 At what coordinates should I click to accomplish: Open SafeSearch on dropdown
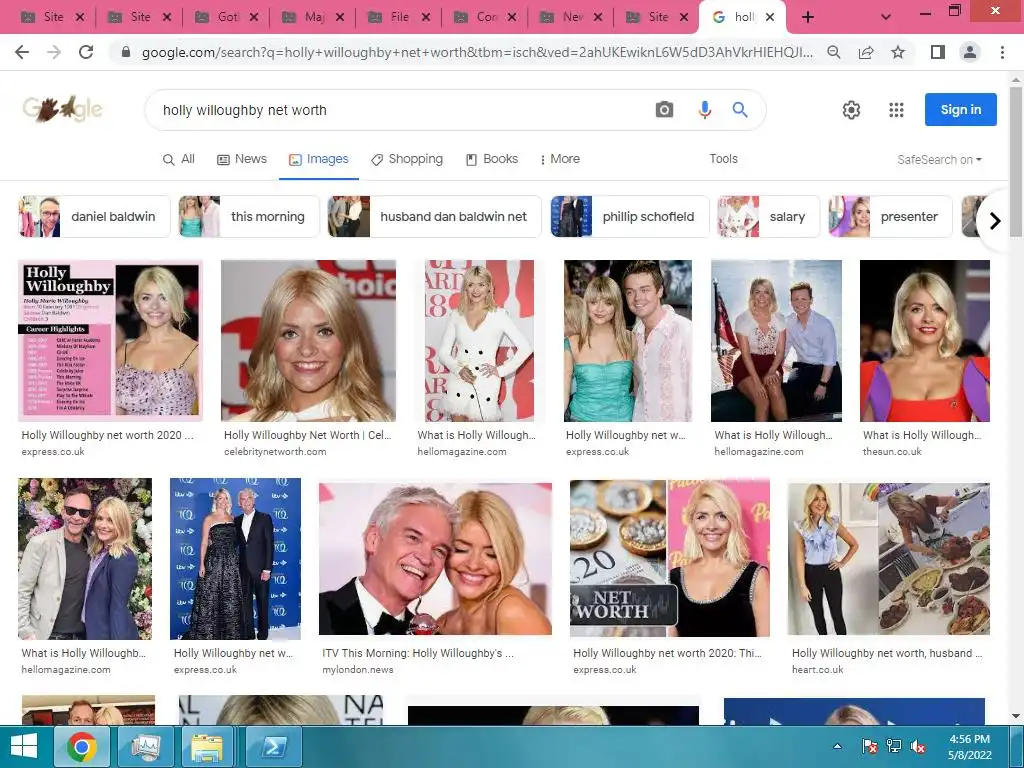939,160
